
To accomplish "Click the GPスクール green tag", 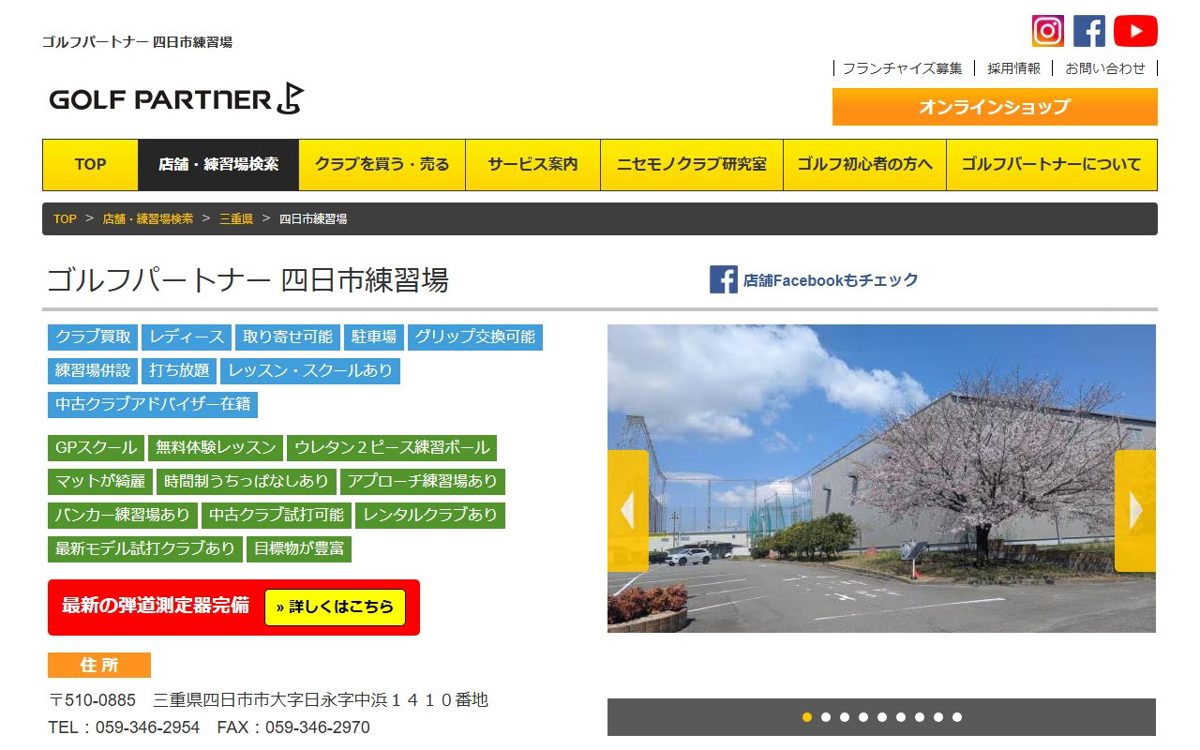I will point(96,448).
